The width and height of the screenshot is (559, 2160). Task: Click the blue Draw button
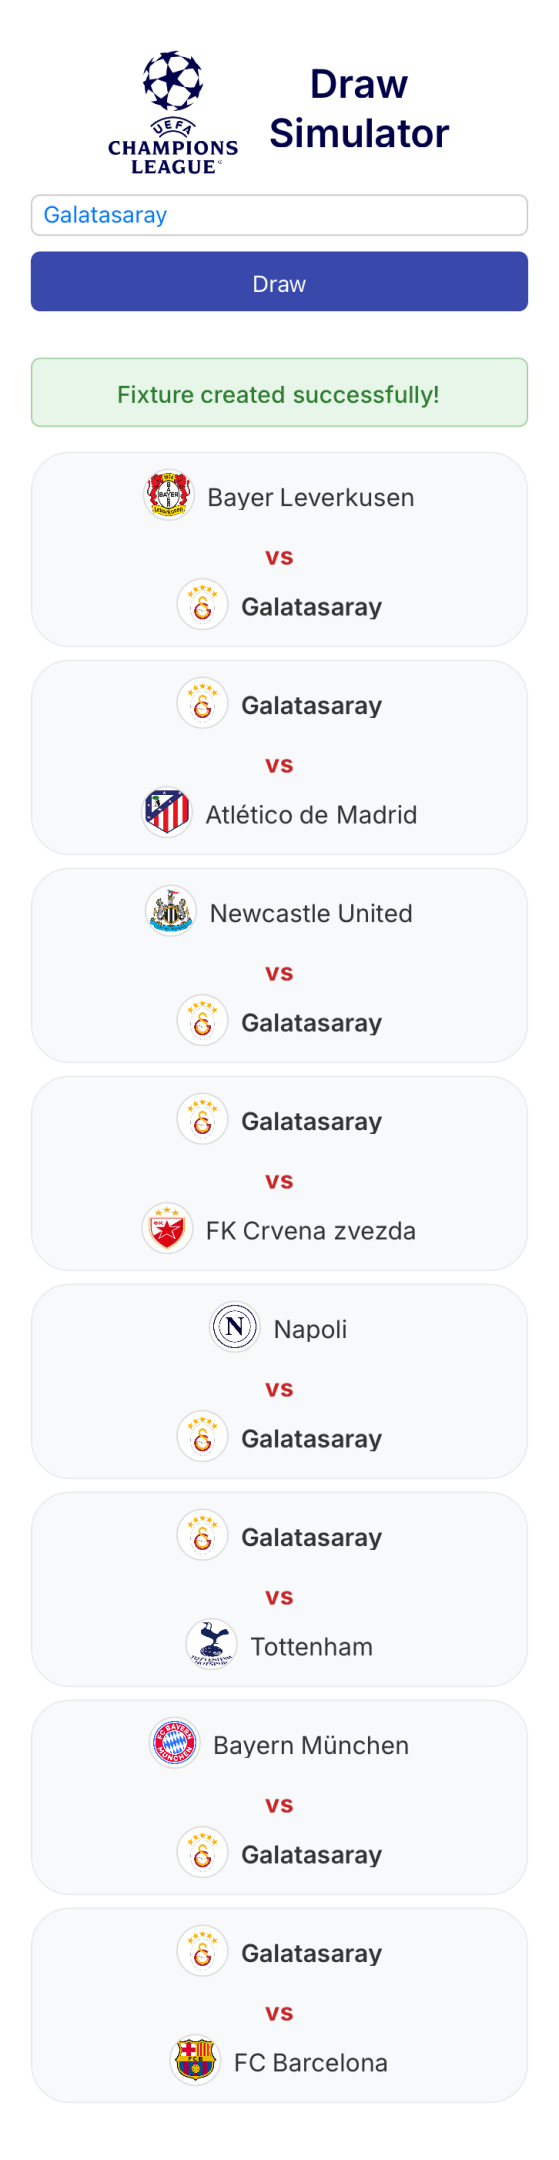279,282
